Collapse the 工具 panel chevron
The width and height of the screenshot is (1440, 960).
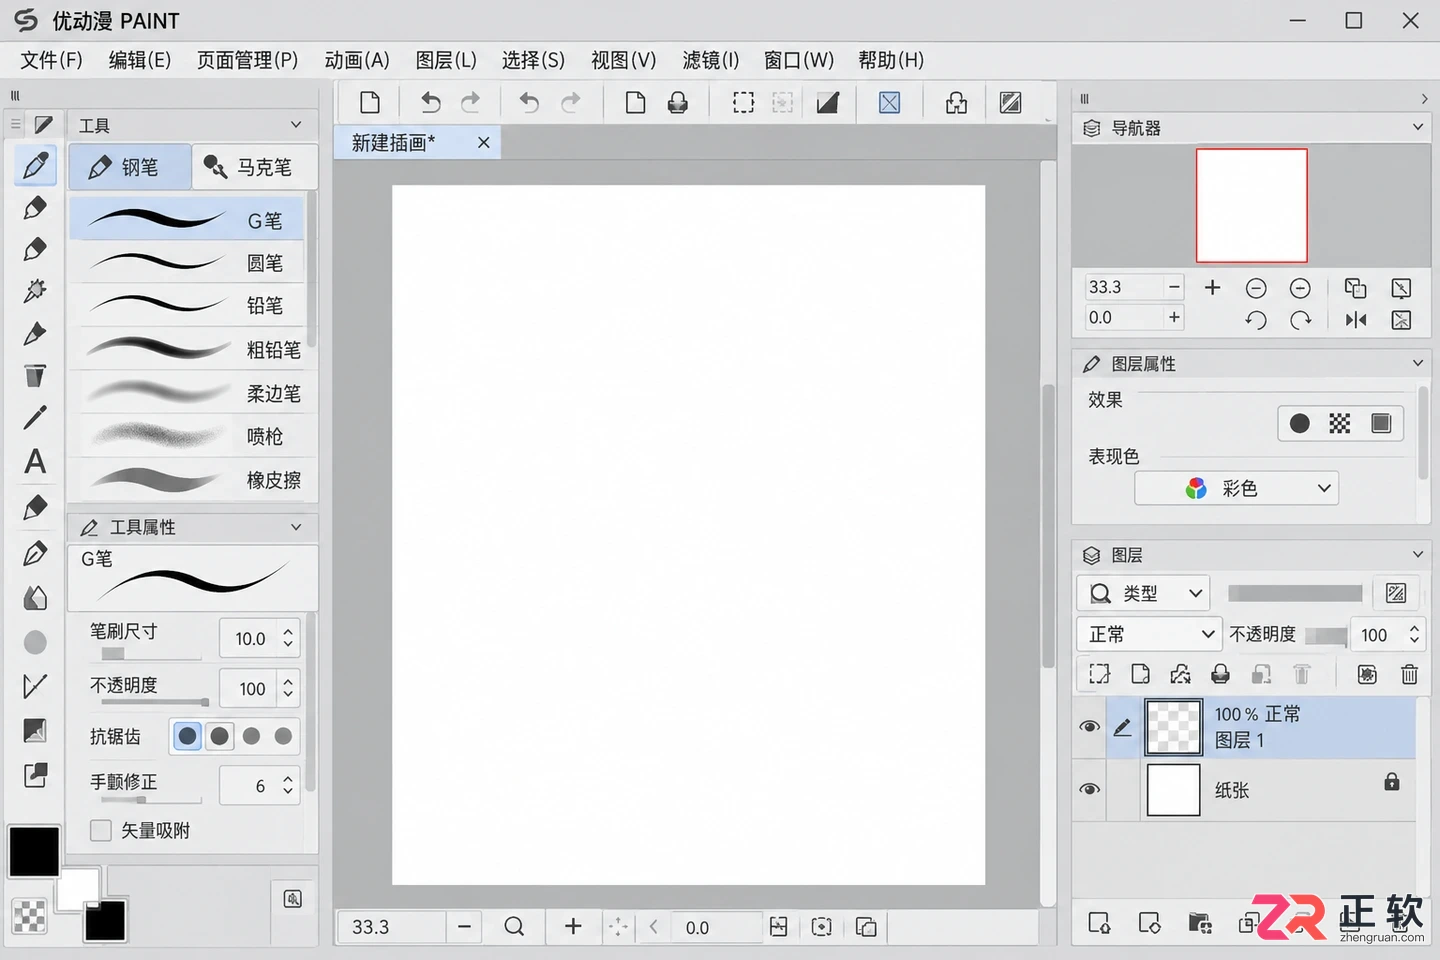[x=296, y=125]
